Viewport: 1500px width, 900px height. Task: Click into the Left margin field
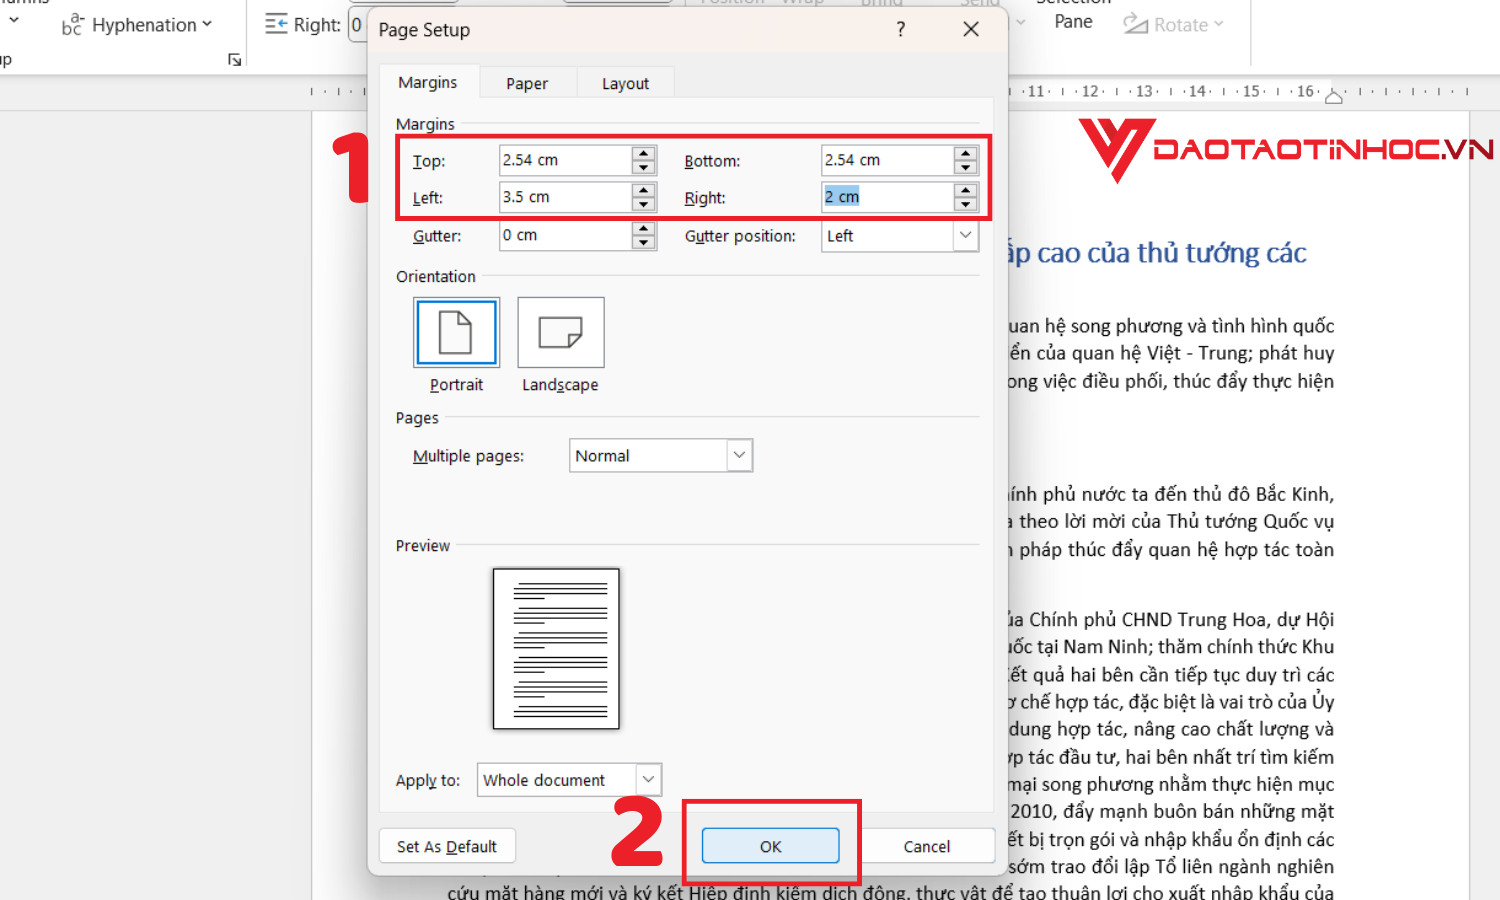coord(566,197)
